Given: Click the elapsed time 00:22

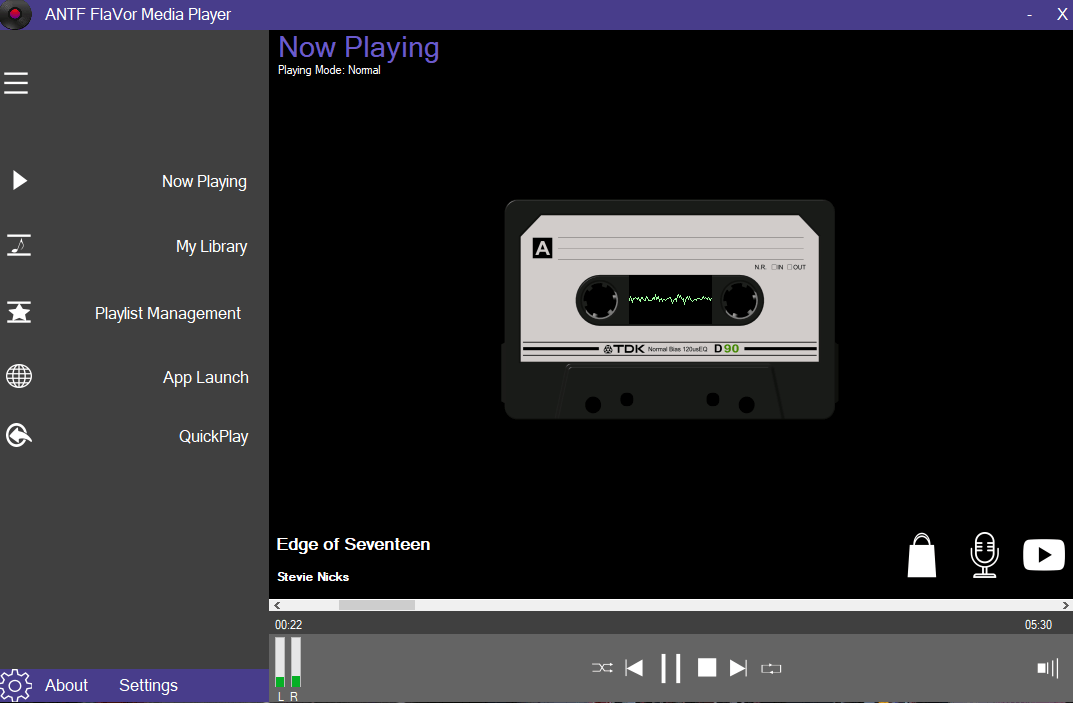Looking at the screenshot, I should [288, 624].
